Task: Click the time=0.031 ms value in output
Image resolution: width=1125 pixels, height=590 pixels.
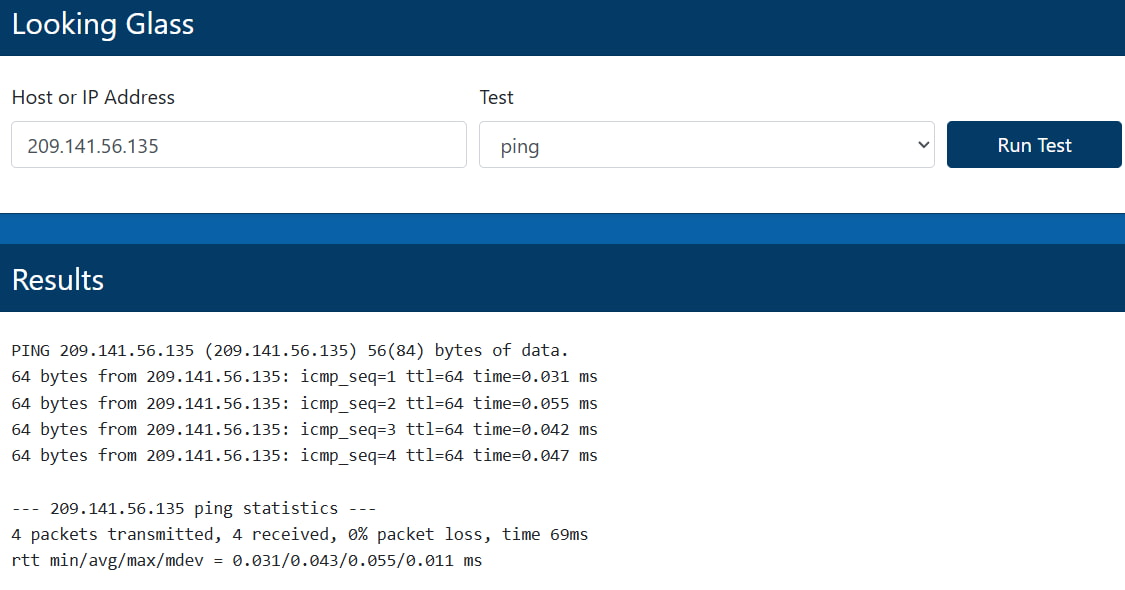Action: pyautogui.click(x=535, y=377)
